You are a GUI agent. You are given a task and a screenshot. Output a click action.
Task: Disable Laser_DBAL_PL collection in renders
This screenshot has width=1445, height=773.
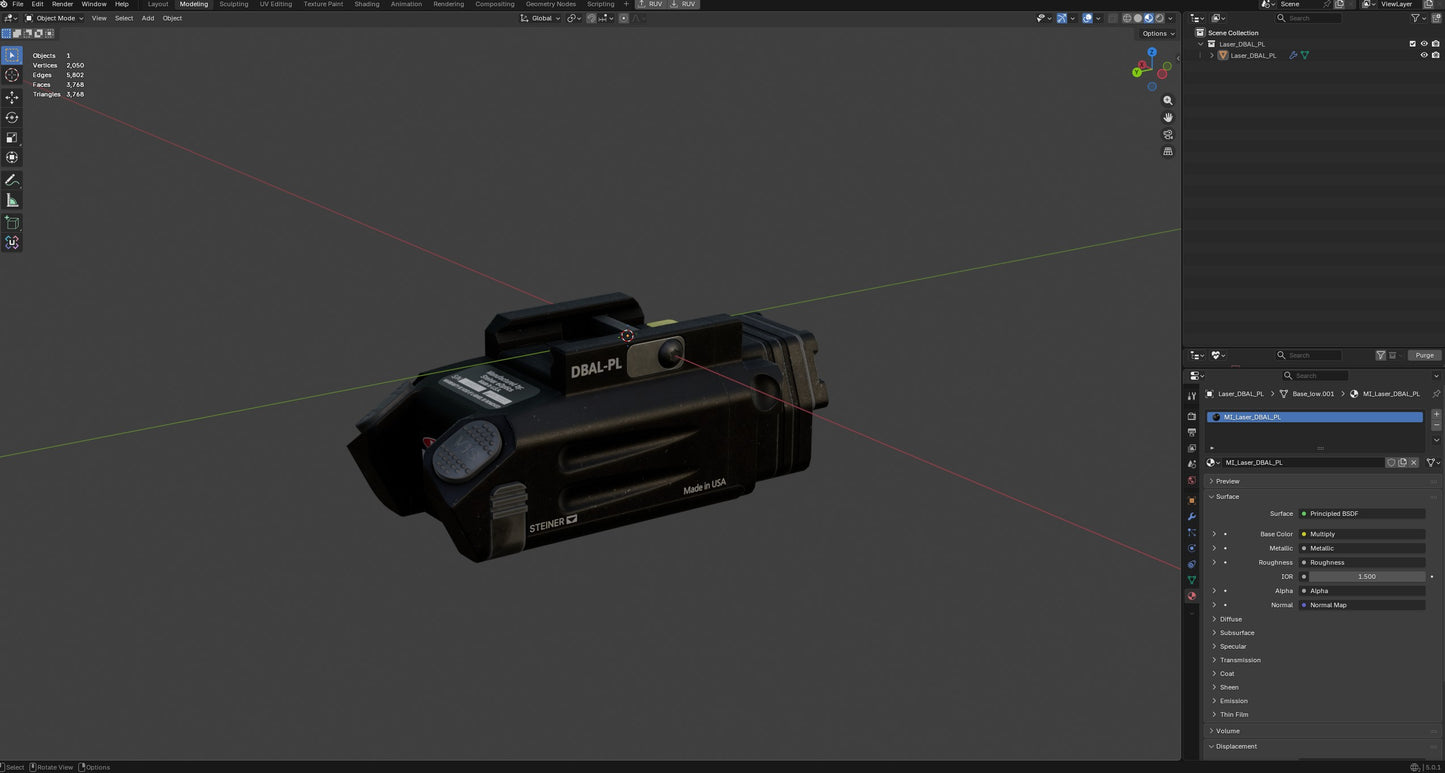coord(1436,44)
